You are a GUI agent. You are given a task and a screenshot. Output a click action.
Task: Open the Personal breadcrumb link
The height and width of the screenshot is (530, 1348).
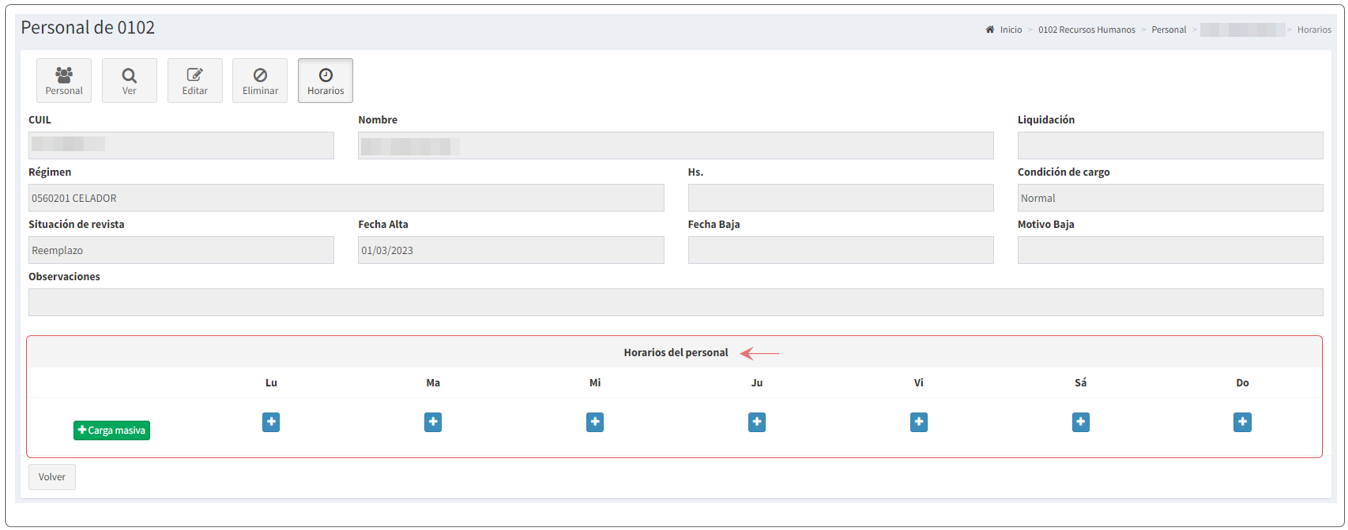pyautogui.click(x=1169, y=30)
